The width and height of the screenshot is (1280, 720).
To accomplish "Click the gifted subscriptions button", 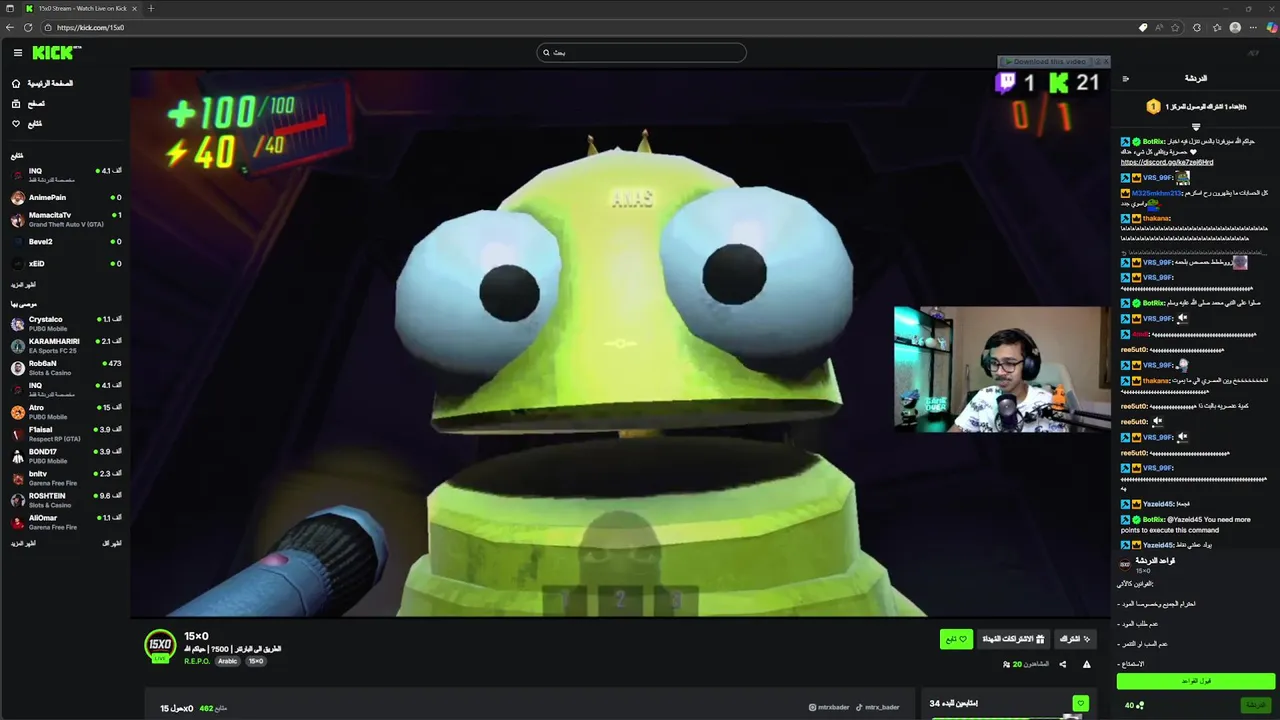I will pos(1013,639).
